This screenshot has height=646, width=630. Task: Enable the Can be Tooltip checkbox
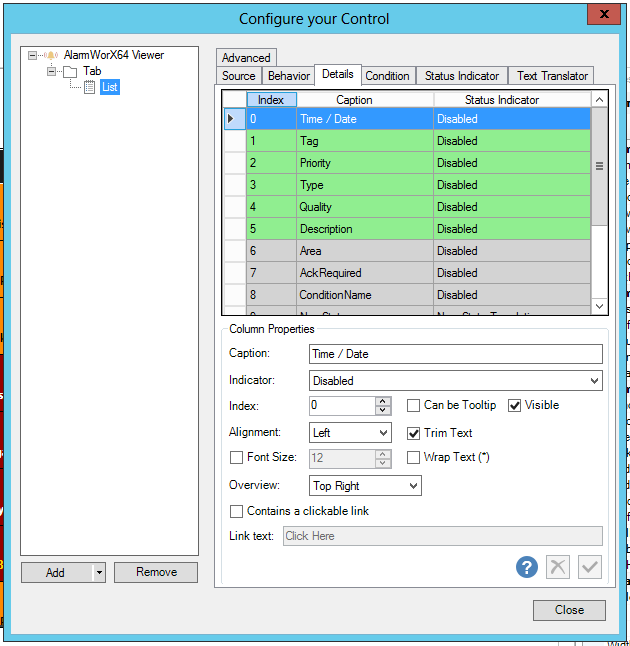pos(413,405)
